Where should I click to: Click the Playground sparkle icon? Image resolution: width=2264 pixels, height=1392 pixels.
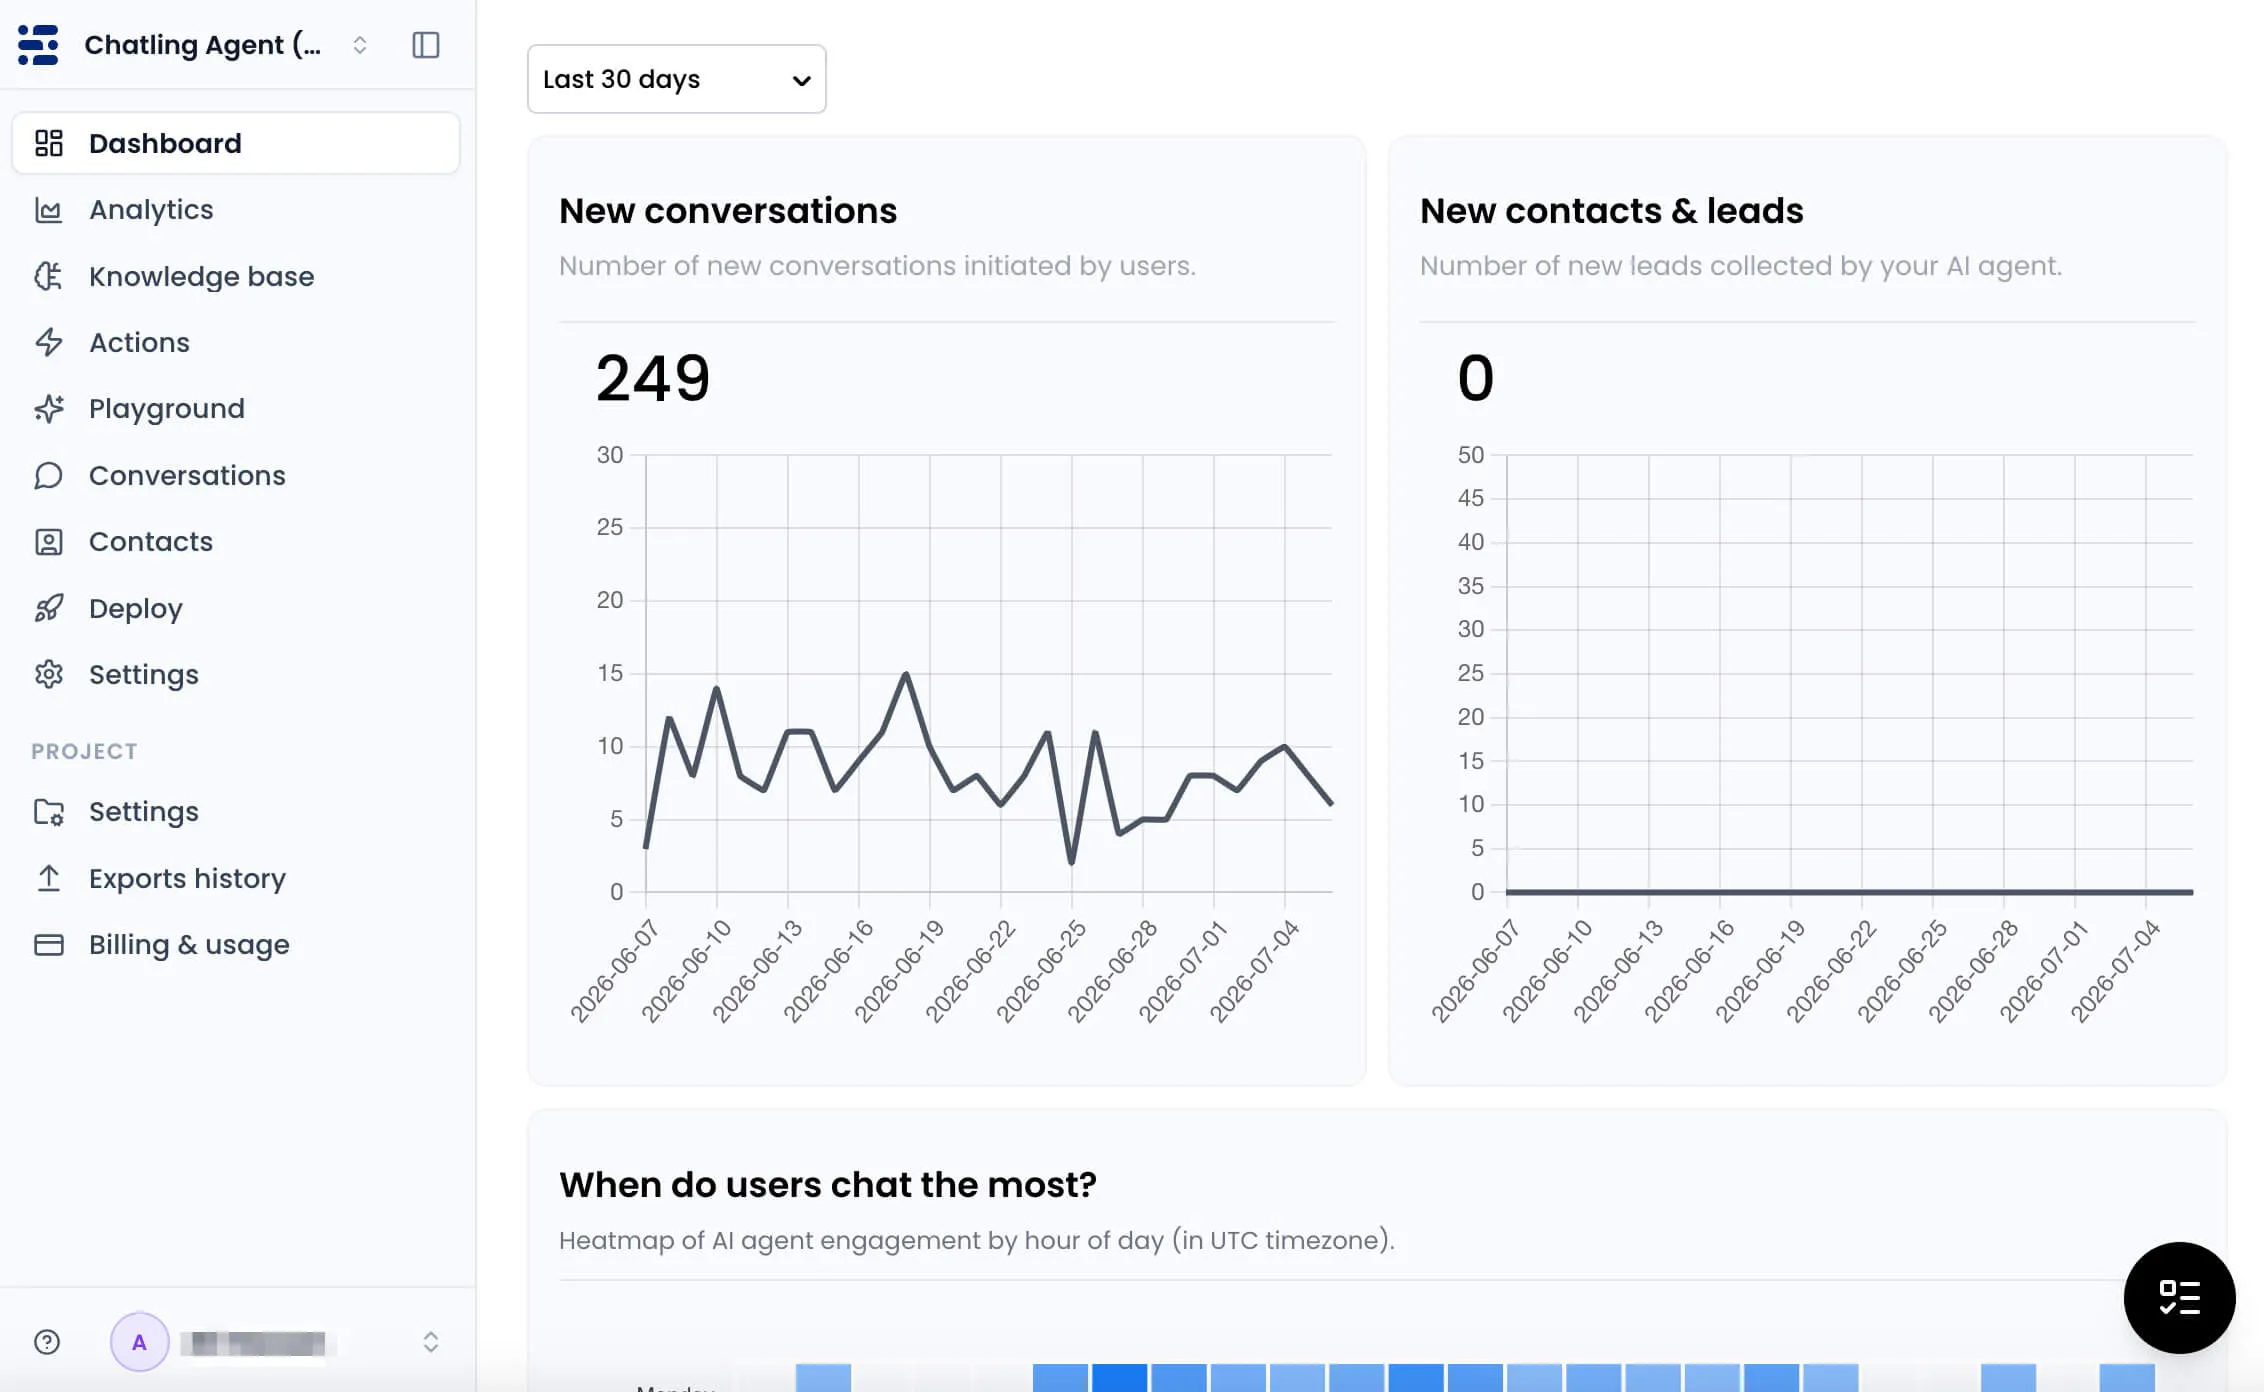point(49,409)
